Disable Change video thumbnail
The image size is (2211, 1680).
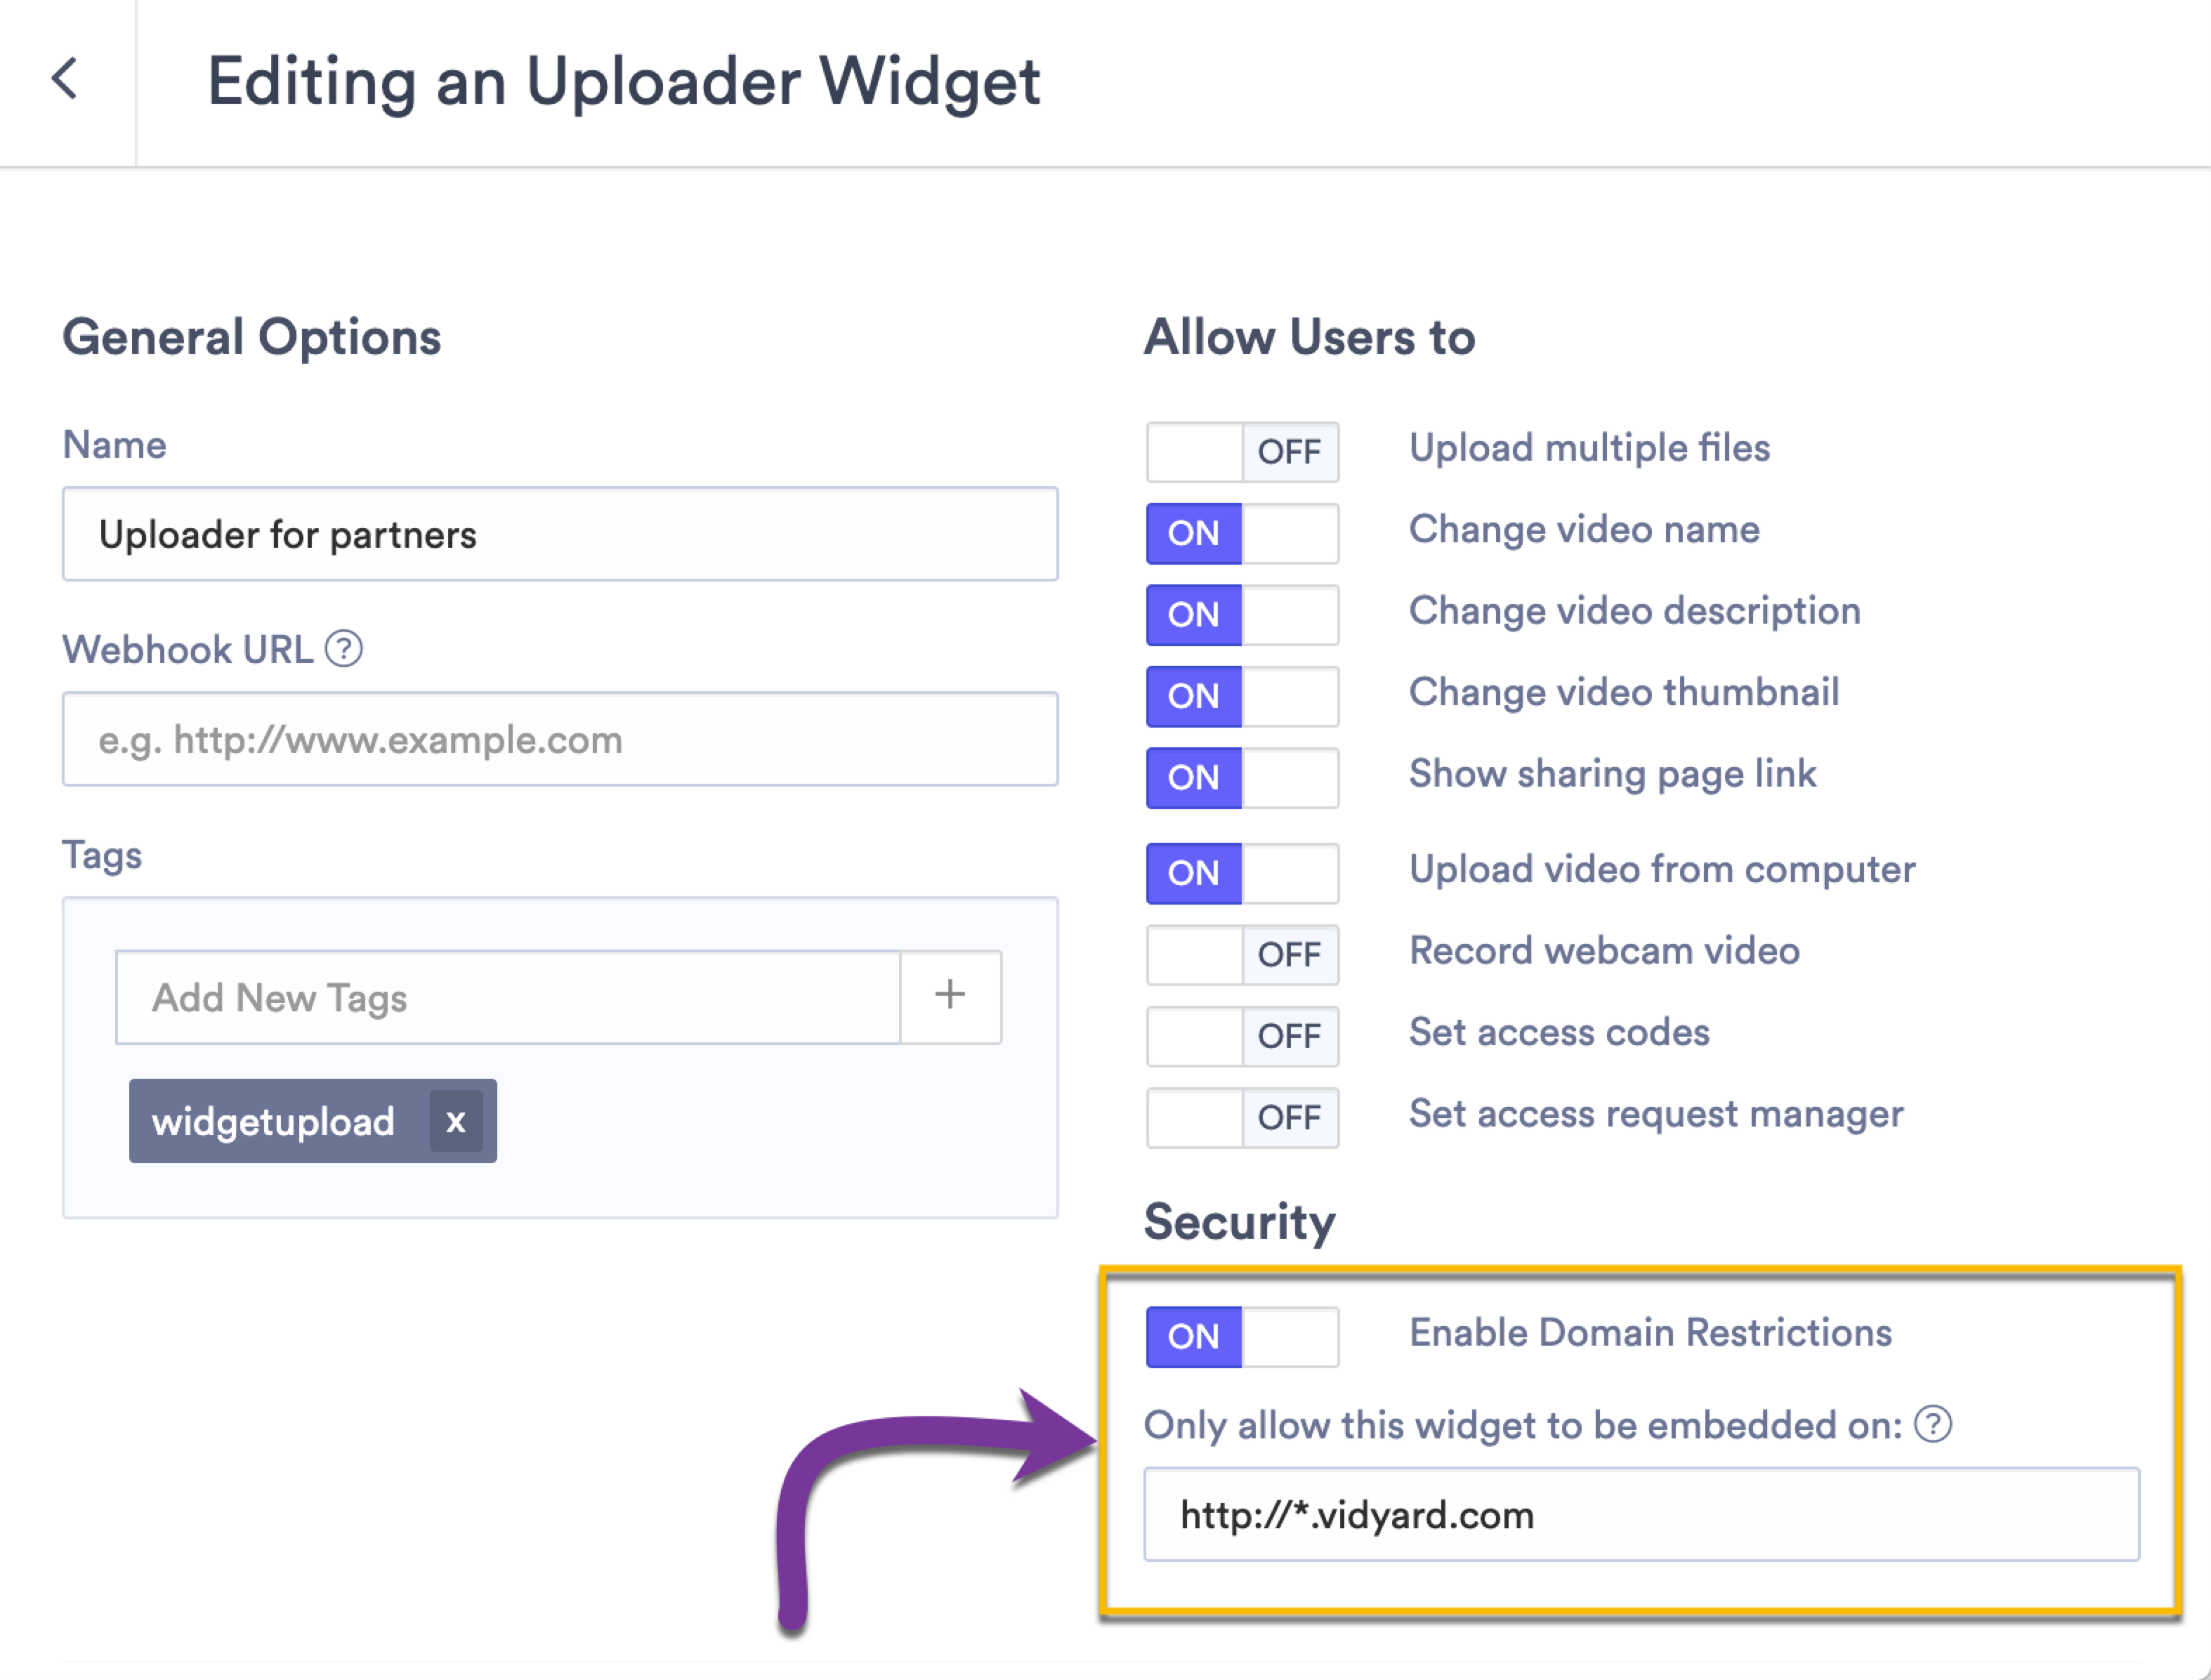(1242, 696)
